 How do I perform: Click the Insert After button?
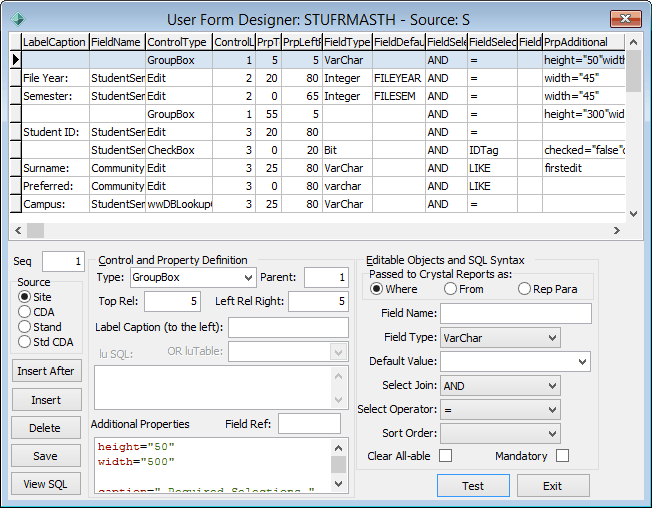tap(46, 371)
